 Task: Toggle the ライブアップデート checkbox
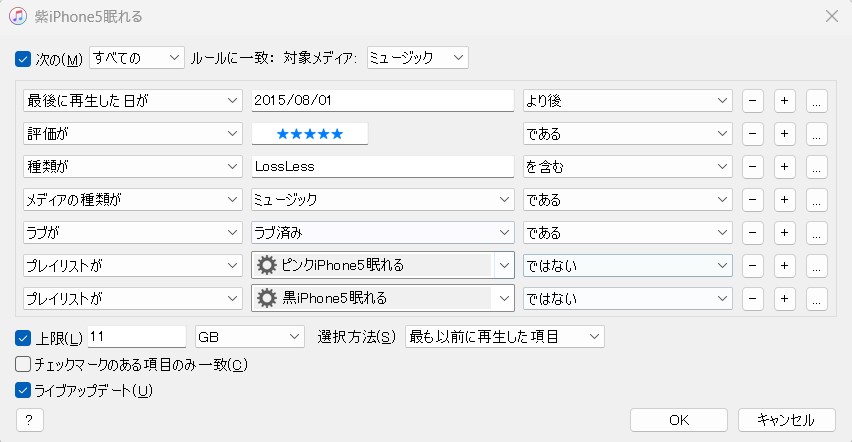24,391
